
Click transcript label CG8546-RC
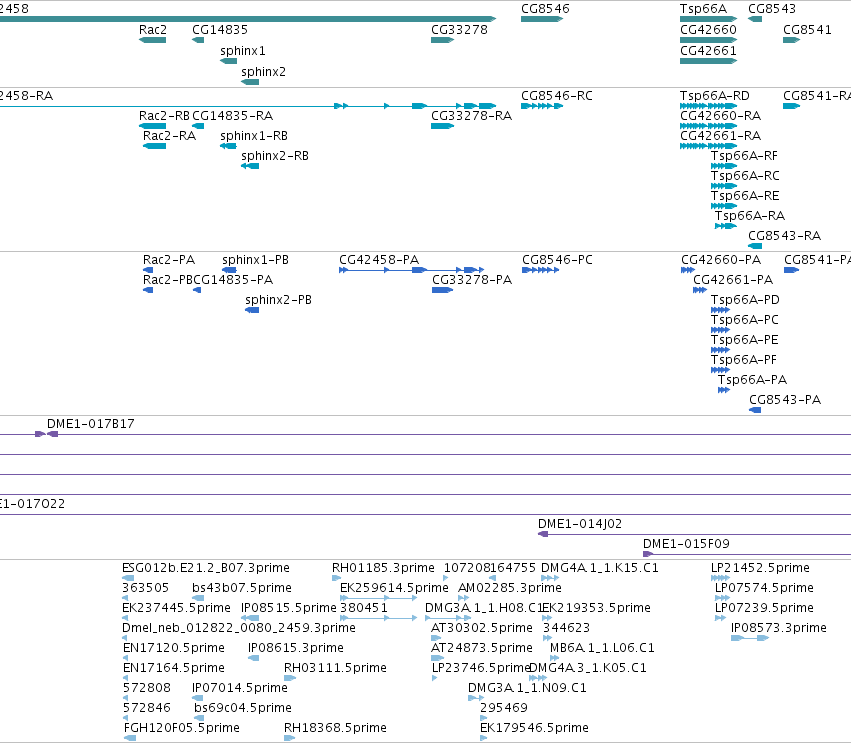(557, 96)
